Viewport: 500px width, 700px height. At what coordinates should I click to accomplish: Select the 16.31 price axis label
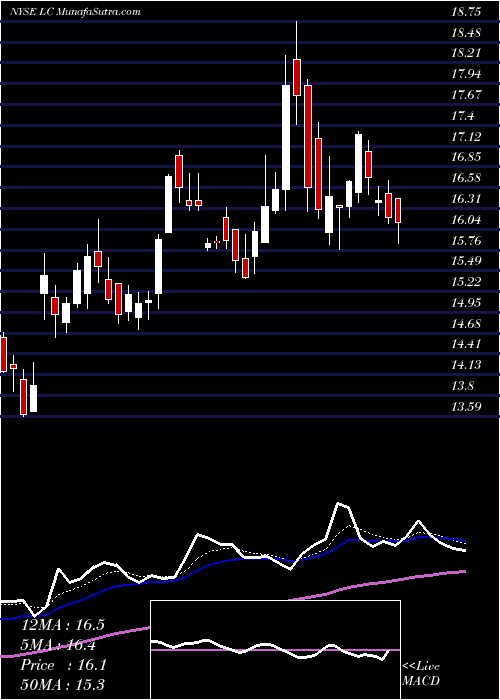click(x=466, y=199)
